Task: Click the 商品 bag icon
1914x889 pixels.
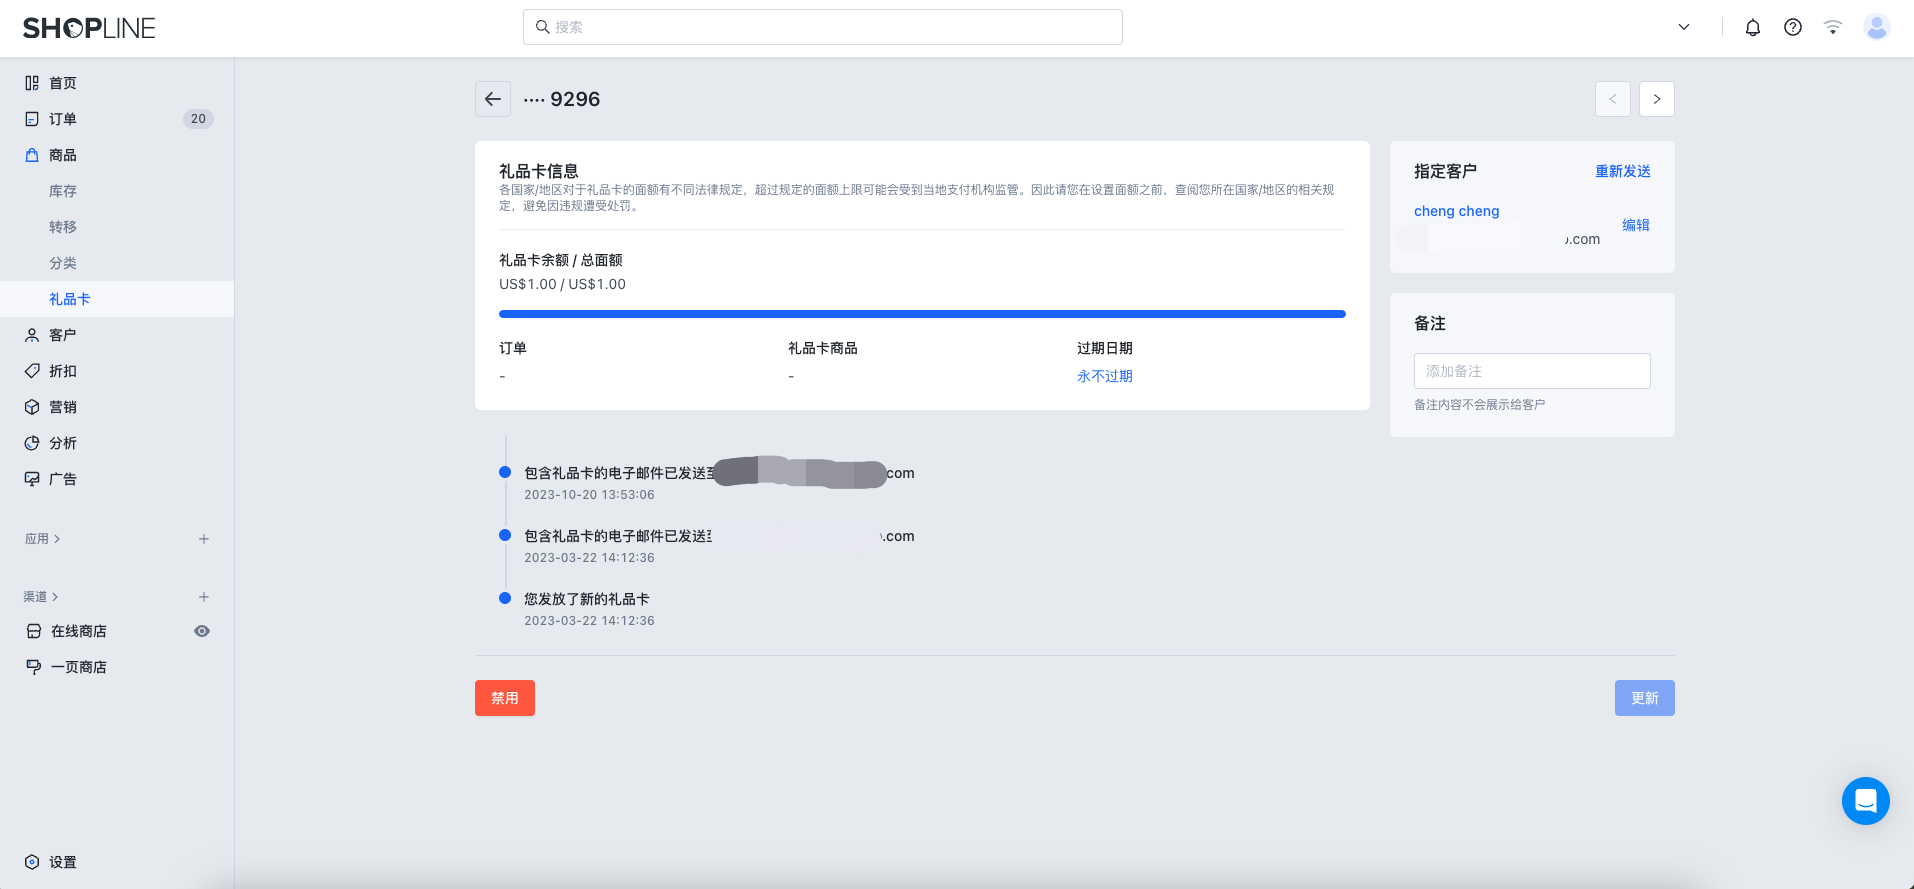Action: coord(32,155)
